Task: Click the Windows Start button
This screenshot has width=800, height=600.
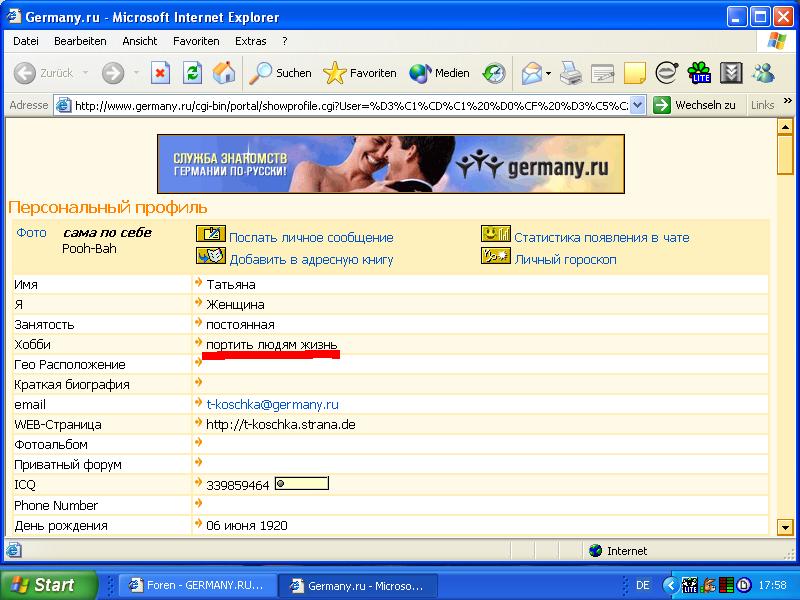Action: click(49, 585)
